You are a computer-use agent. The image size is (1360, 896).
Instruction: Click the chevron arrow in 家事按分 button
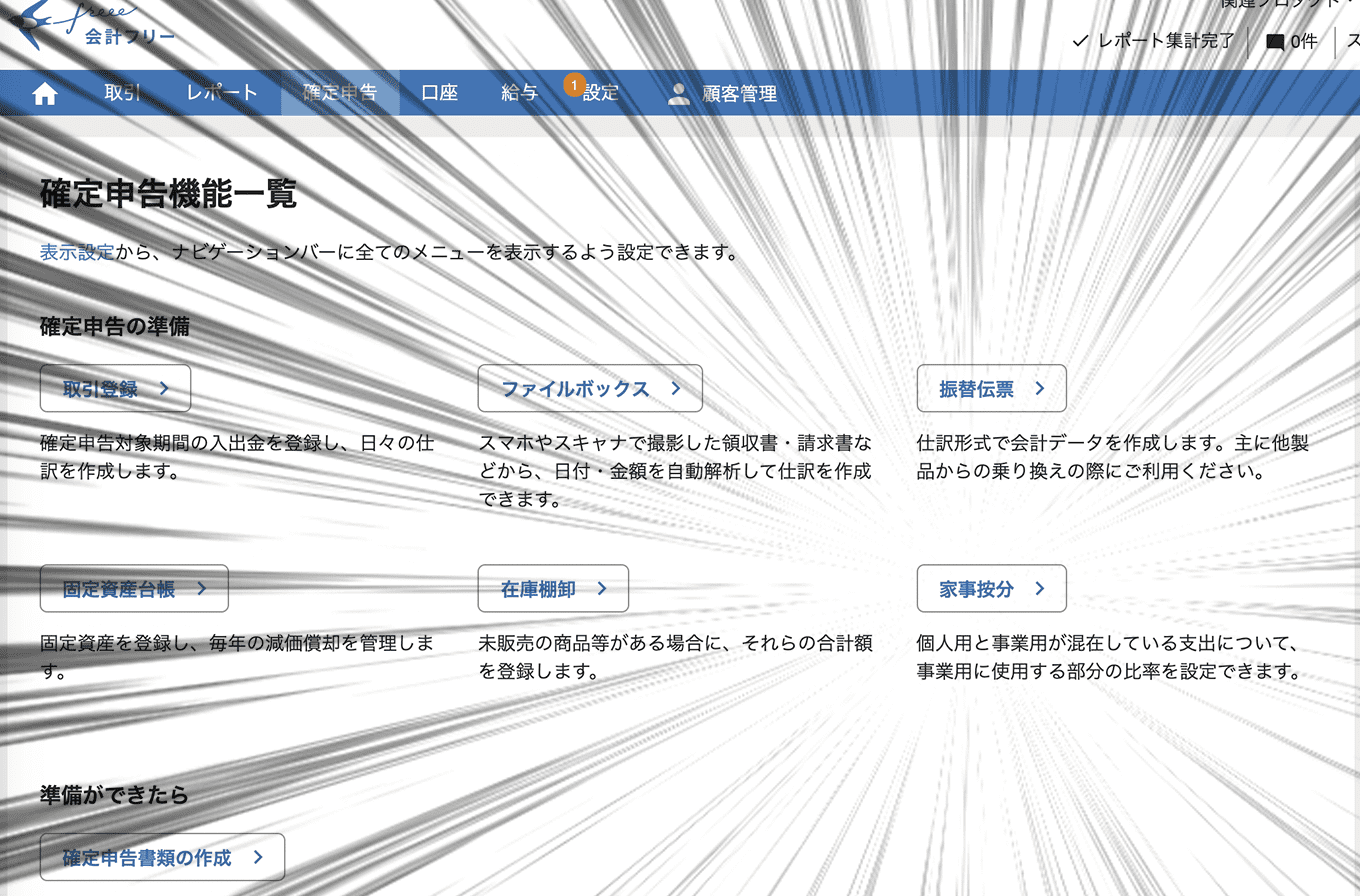(1040, 589)
